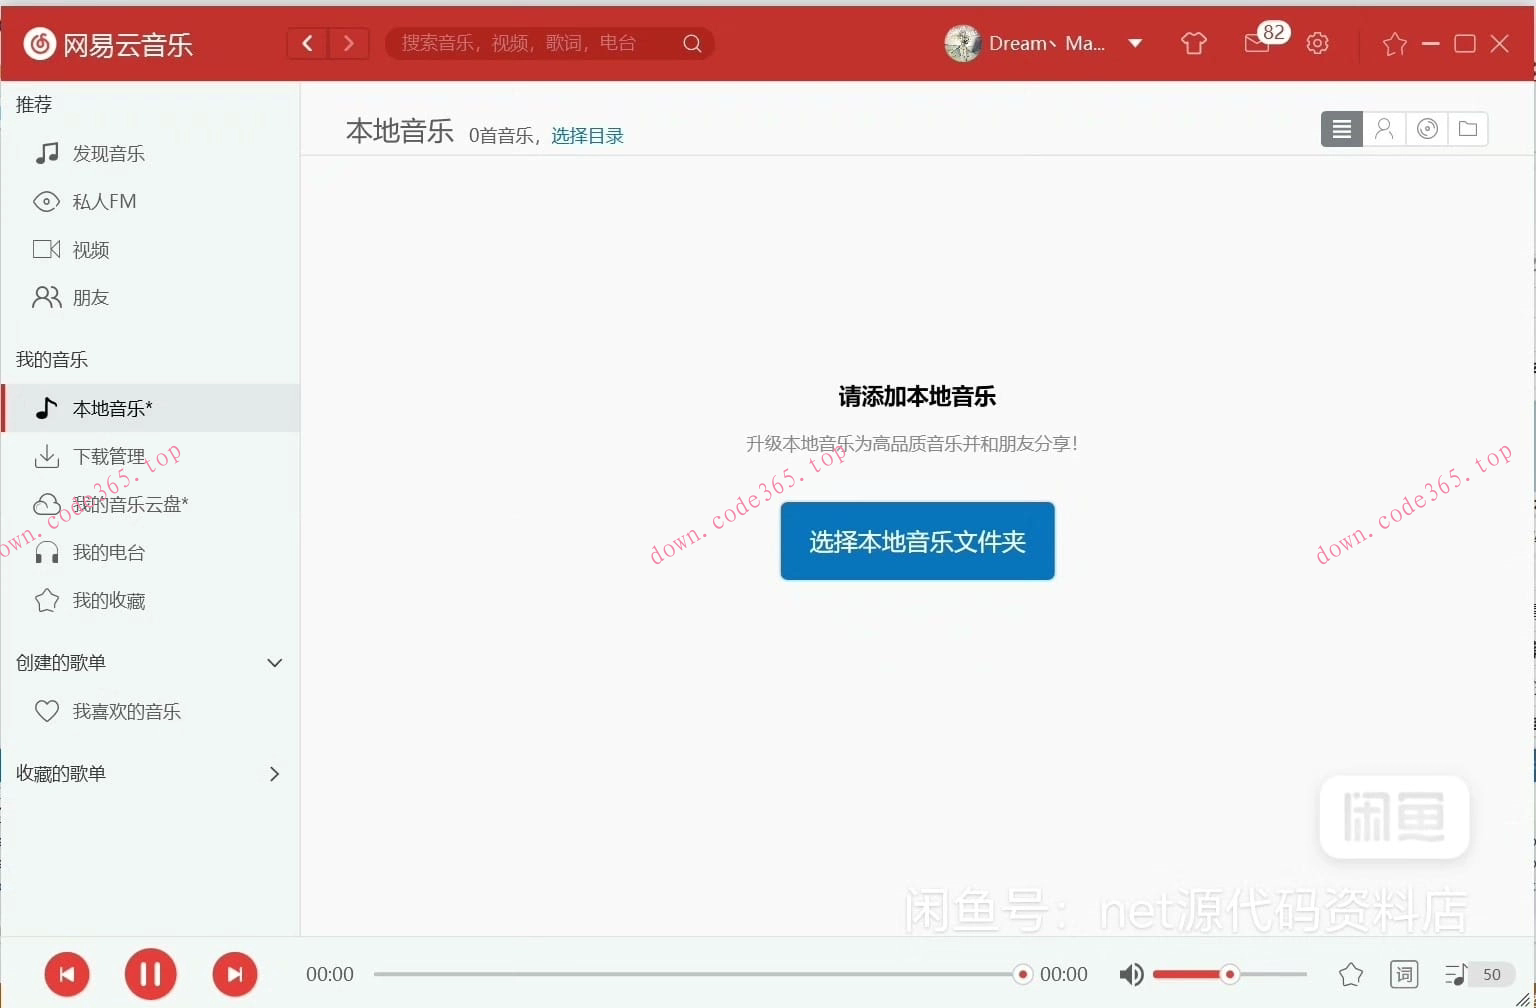
Task: Open 发现音乐 in the sidebar
Action: point(108,153)
